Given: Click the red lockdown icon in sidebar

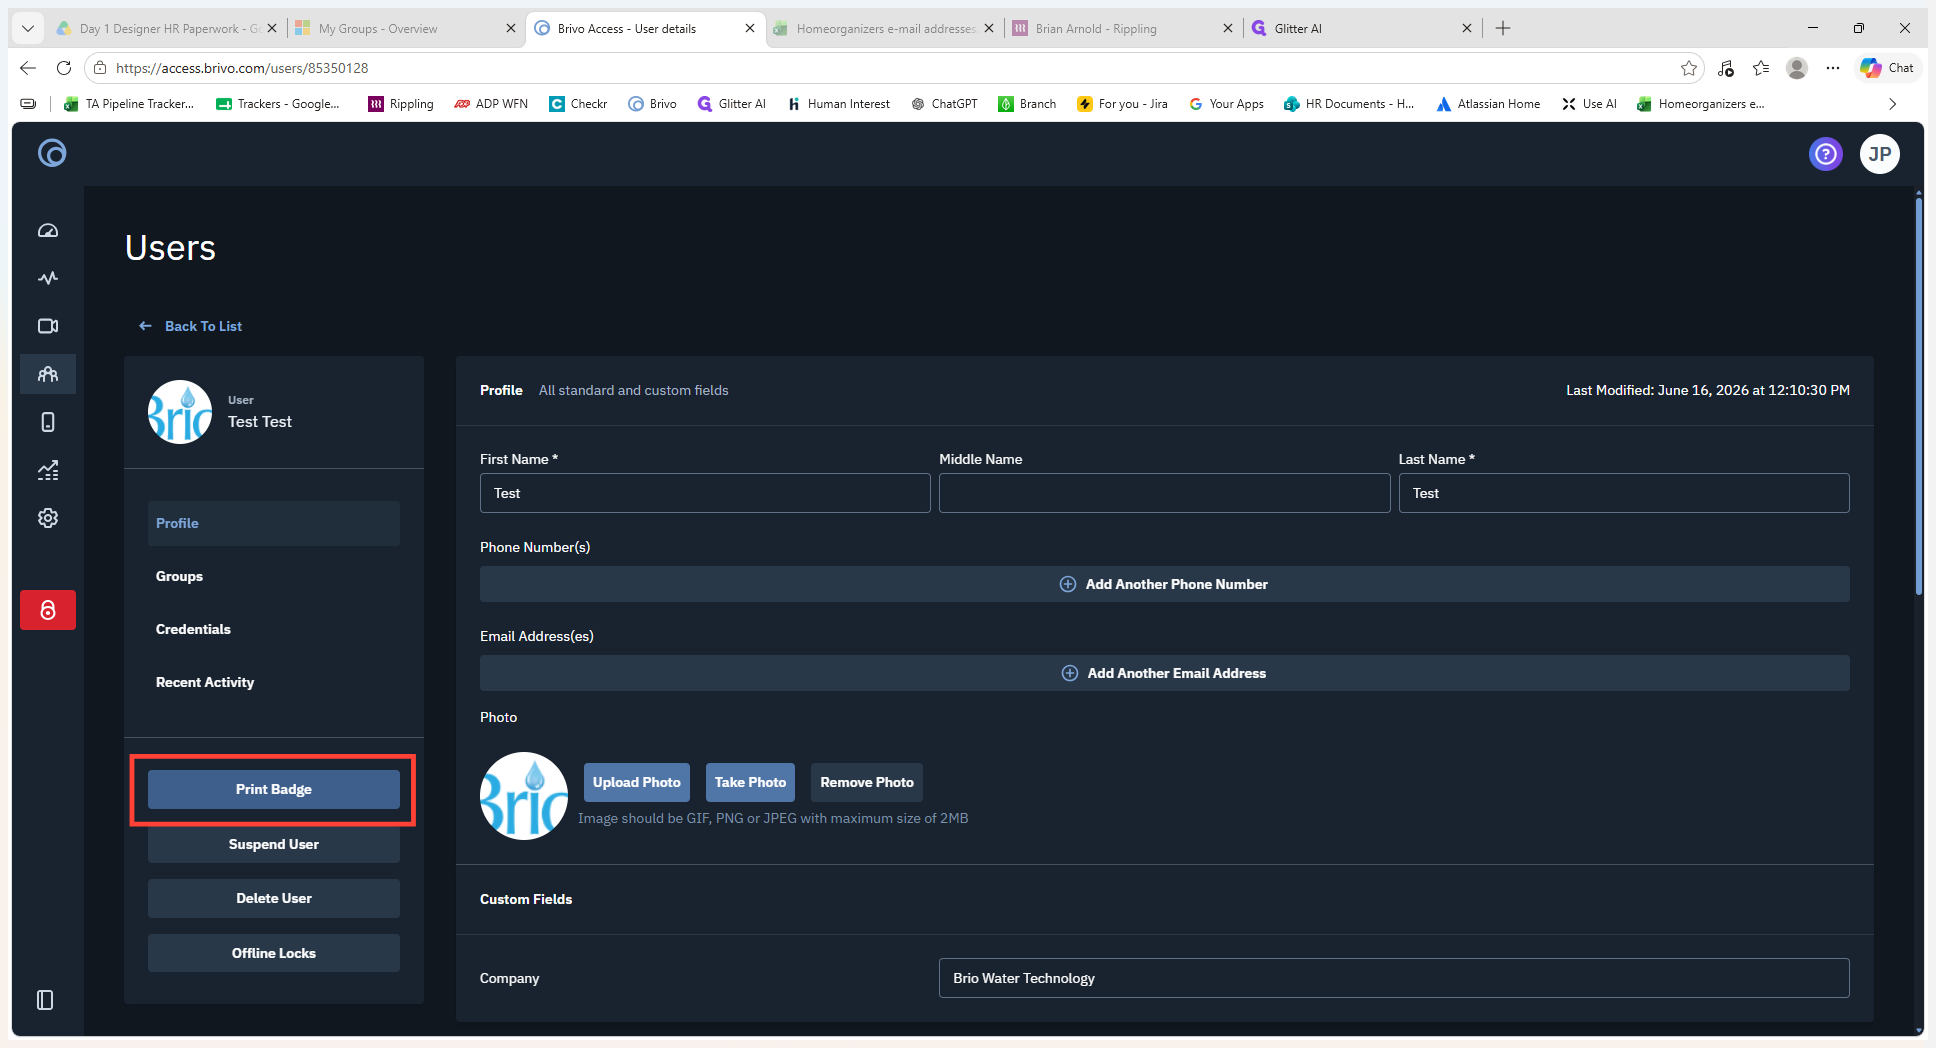Looking at the screenshot, I should [48, 610].
